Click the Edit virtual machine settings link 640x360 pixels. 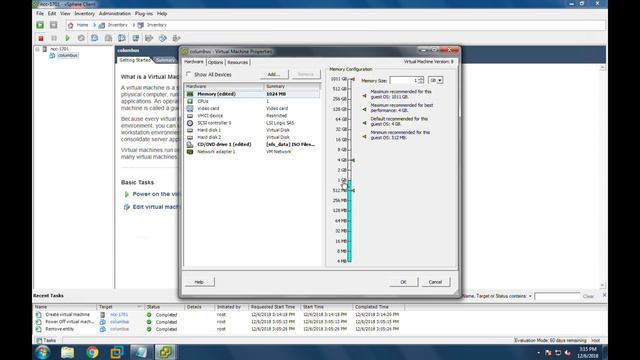[156, 207]
